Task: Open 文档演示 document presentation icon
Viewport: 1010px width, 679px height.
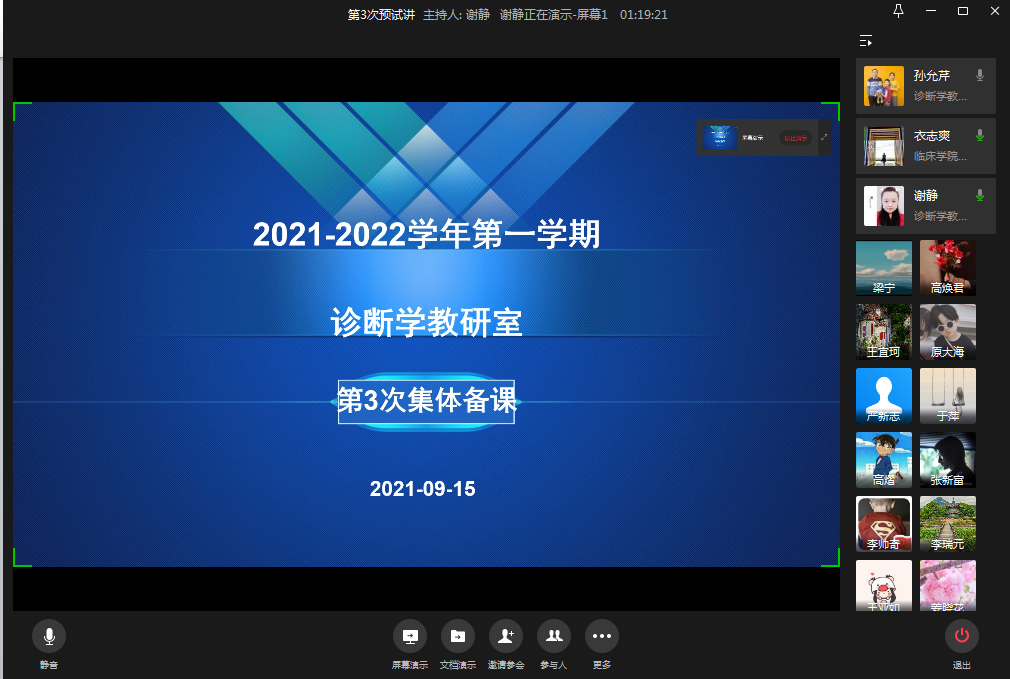Action: tap(457, 636)
